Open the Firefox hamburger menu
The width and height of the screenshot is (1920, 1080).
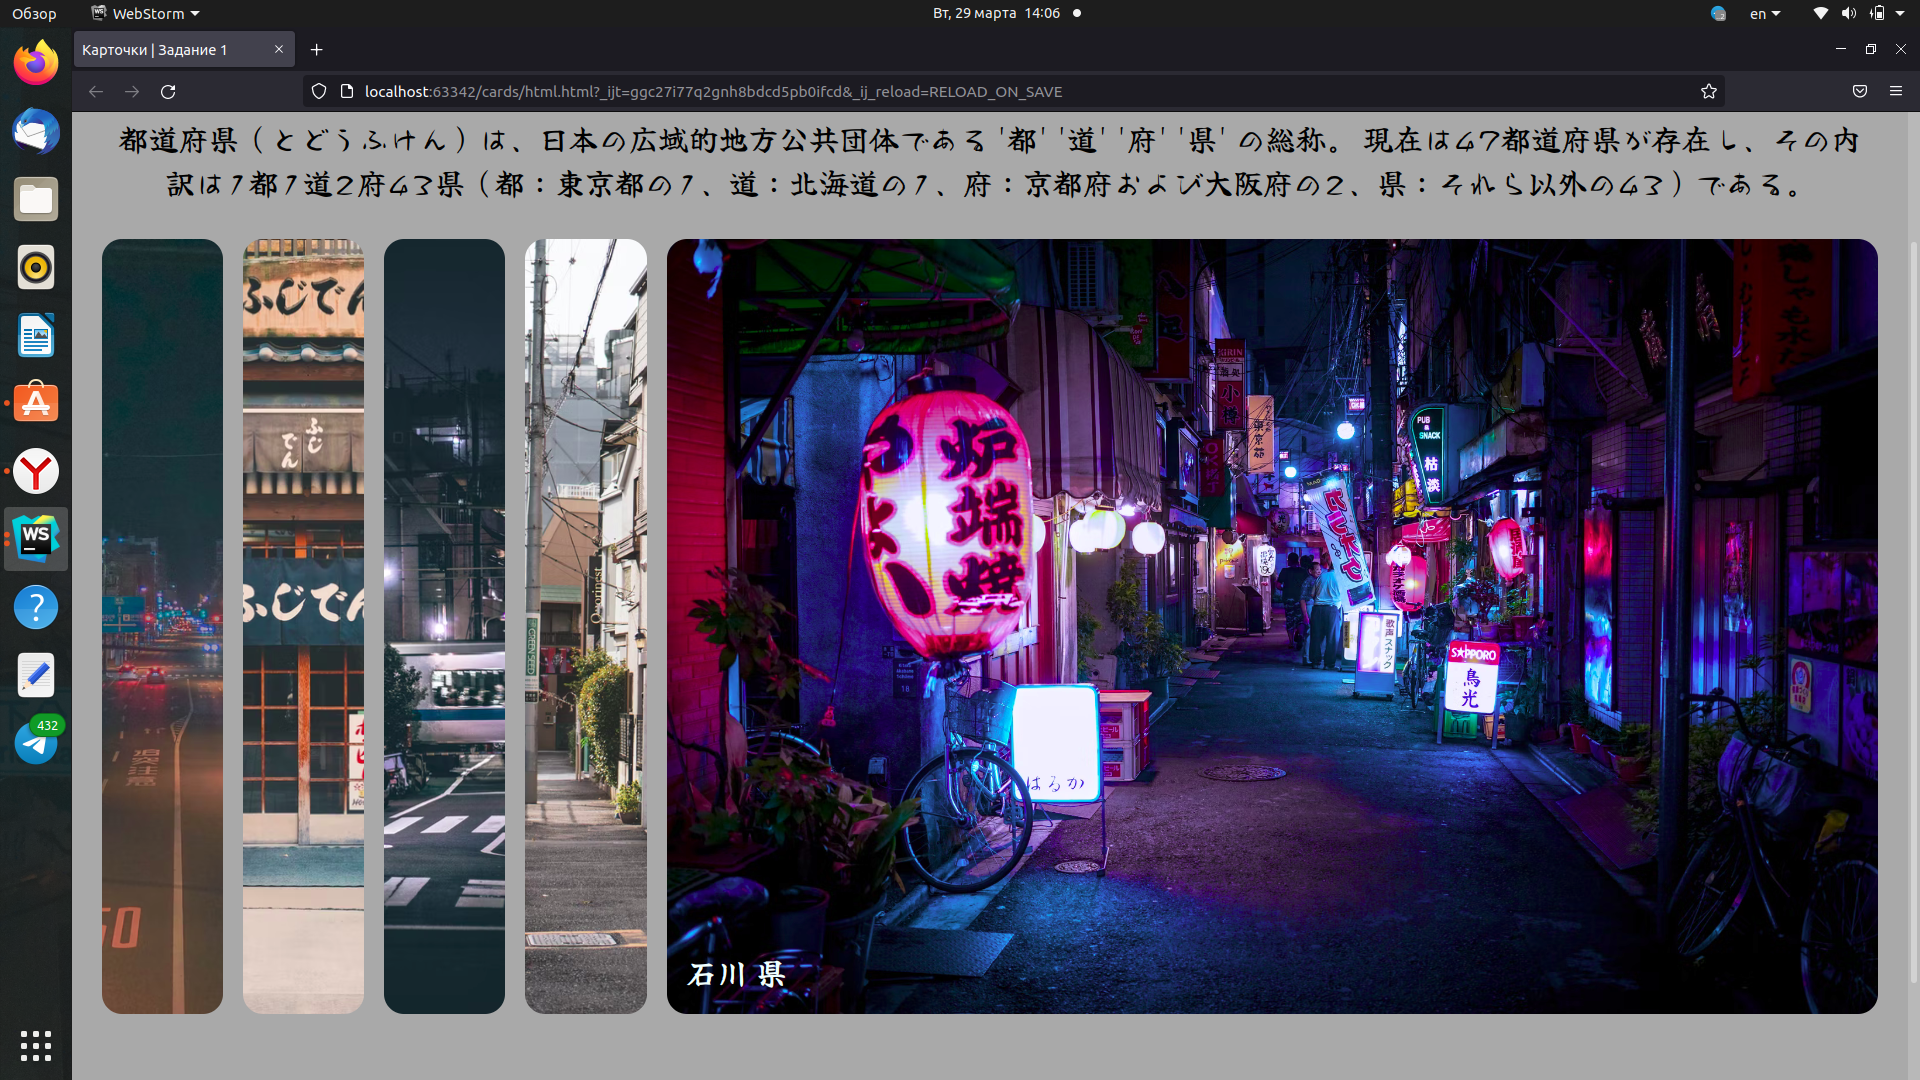pyautogui.click(x=1896, y=91)
